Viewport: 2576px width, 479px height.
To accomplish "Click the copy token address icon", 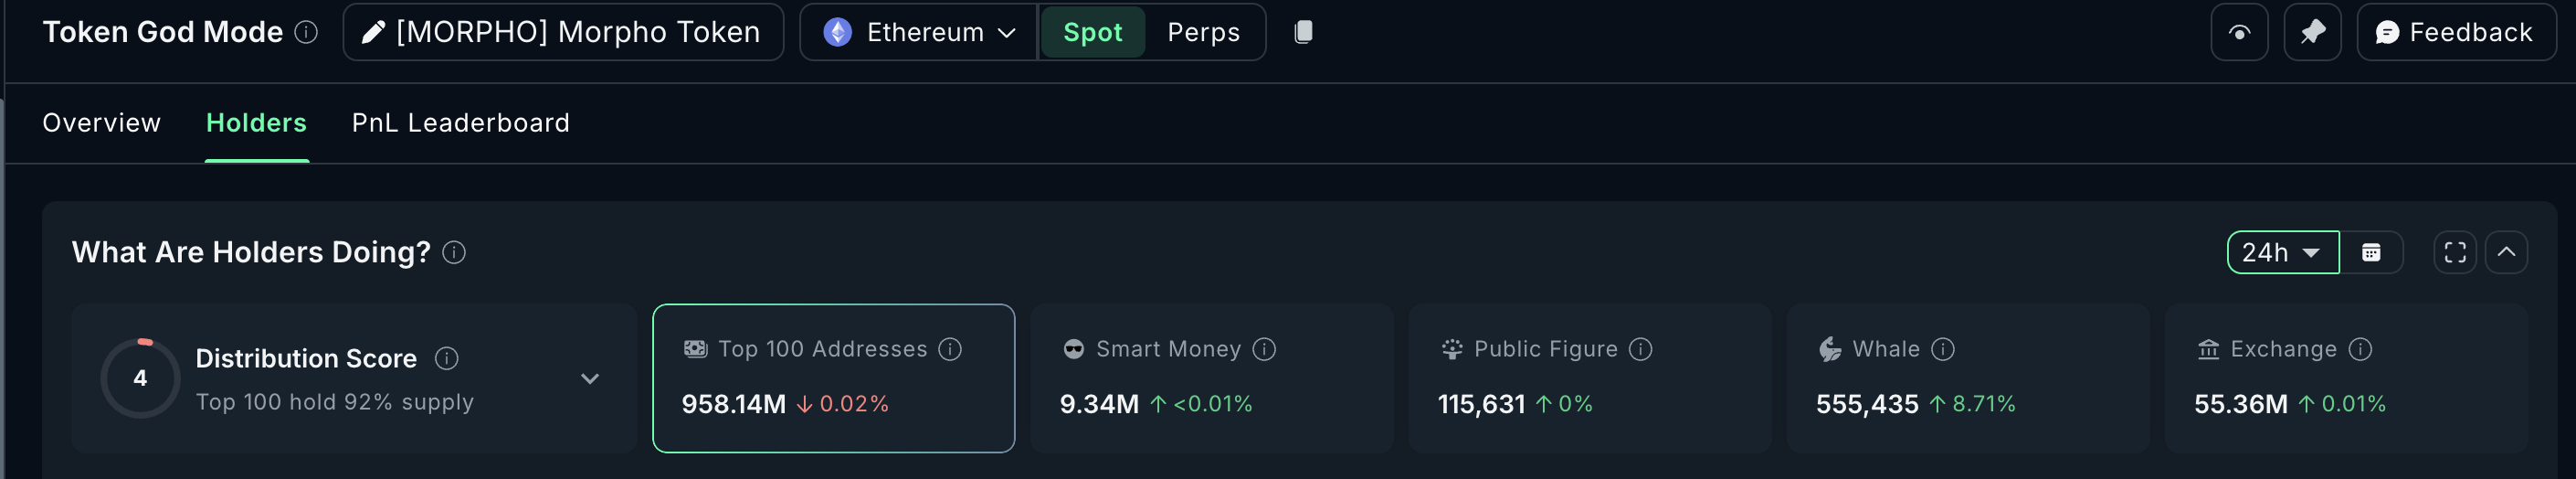I will (x=1303, y=32).
